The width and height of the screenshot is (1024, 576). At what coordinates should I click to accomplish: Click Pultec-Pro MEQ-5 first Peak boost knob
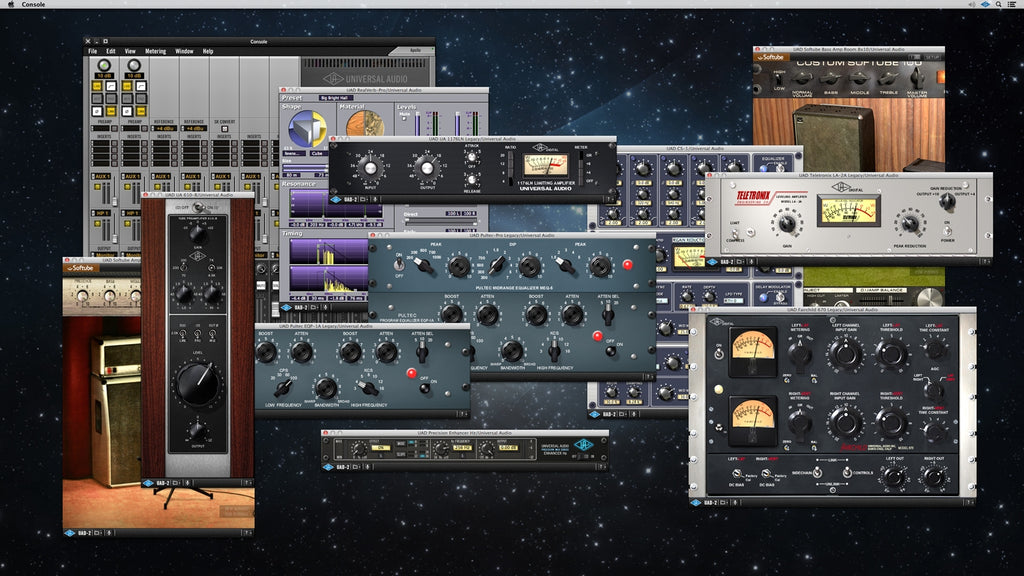458,266
